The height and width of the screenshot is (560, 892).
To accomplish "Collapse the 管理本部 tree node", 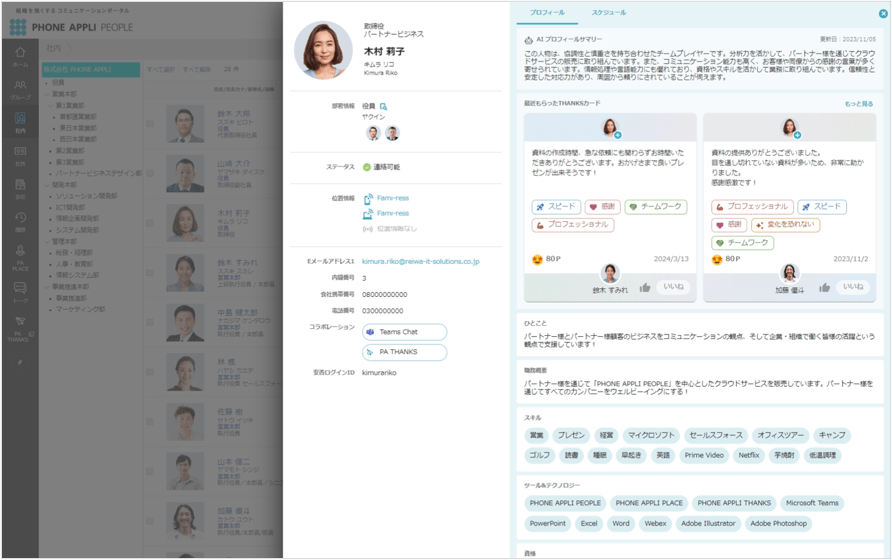I will tap(47, 241).
